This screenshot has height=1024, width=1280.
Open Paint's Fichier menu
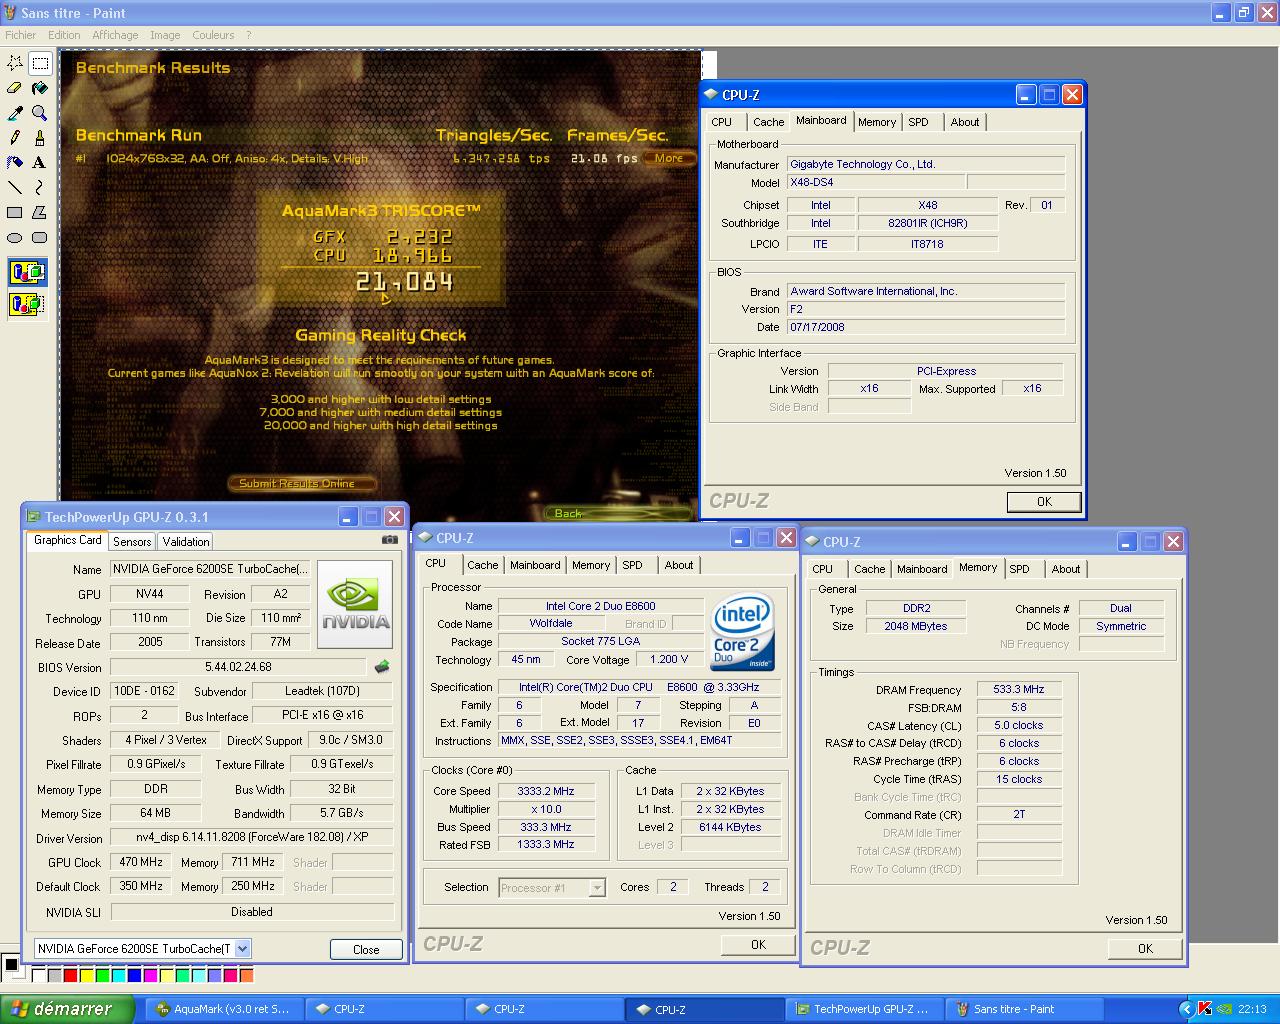tap(20, 35)
